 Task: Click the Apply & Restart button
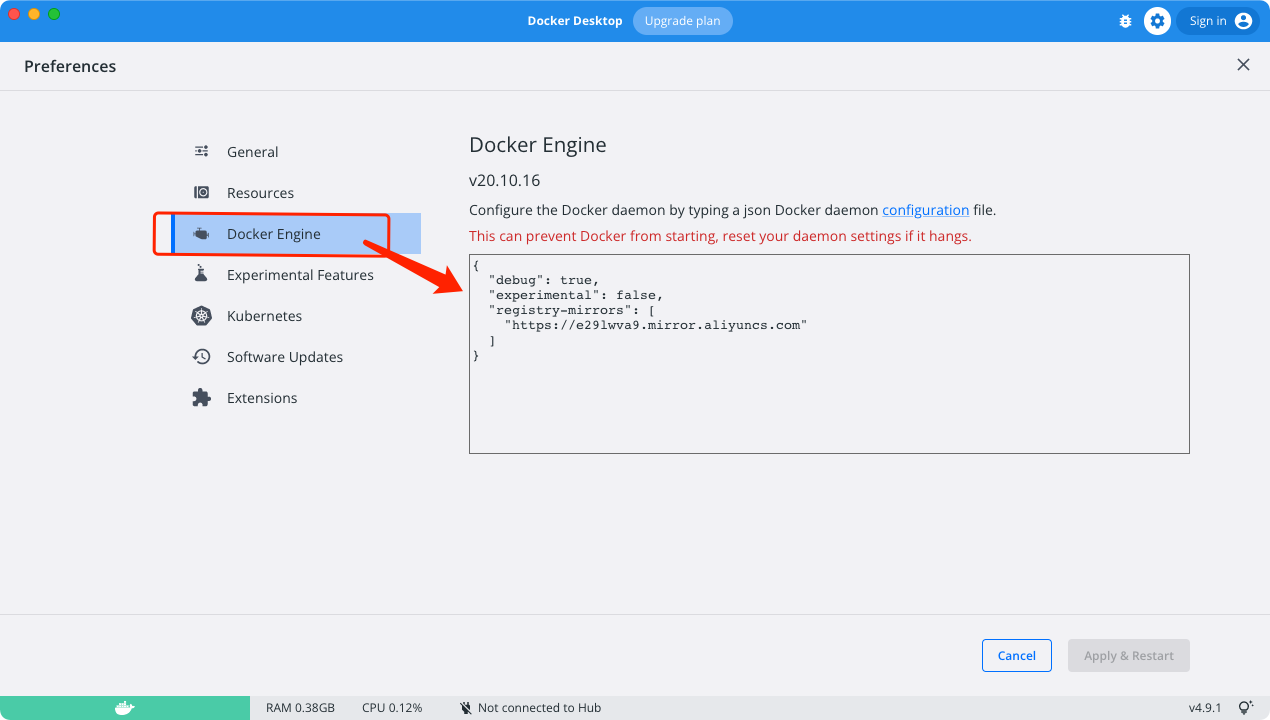pos(1129,655)
